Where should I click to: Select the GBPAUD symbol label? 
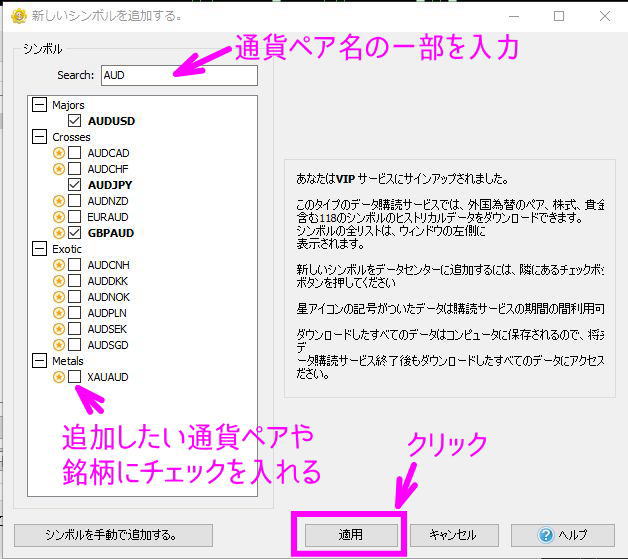[x=111, y=233]
